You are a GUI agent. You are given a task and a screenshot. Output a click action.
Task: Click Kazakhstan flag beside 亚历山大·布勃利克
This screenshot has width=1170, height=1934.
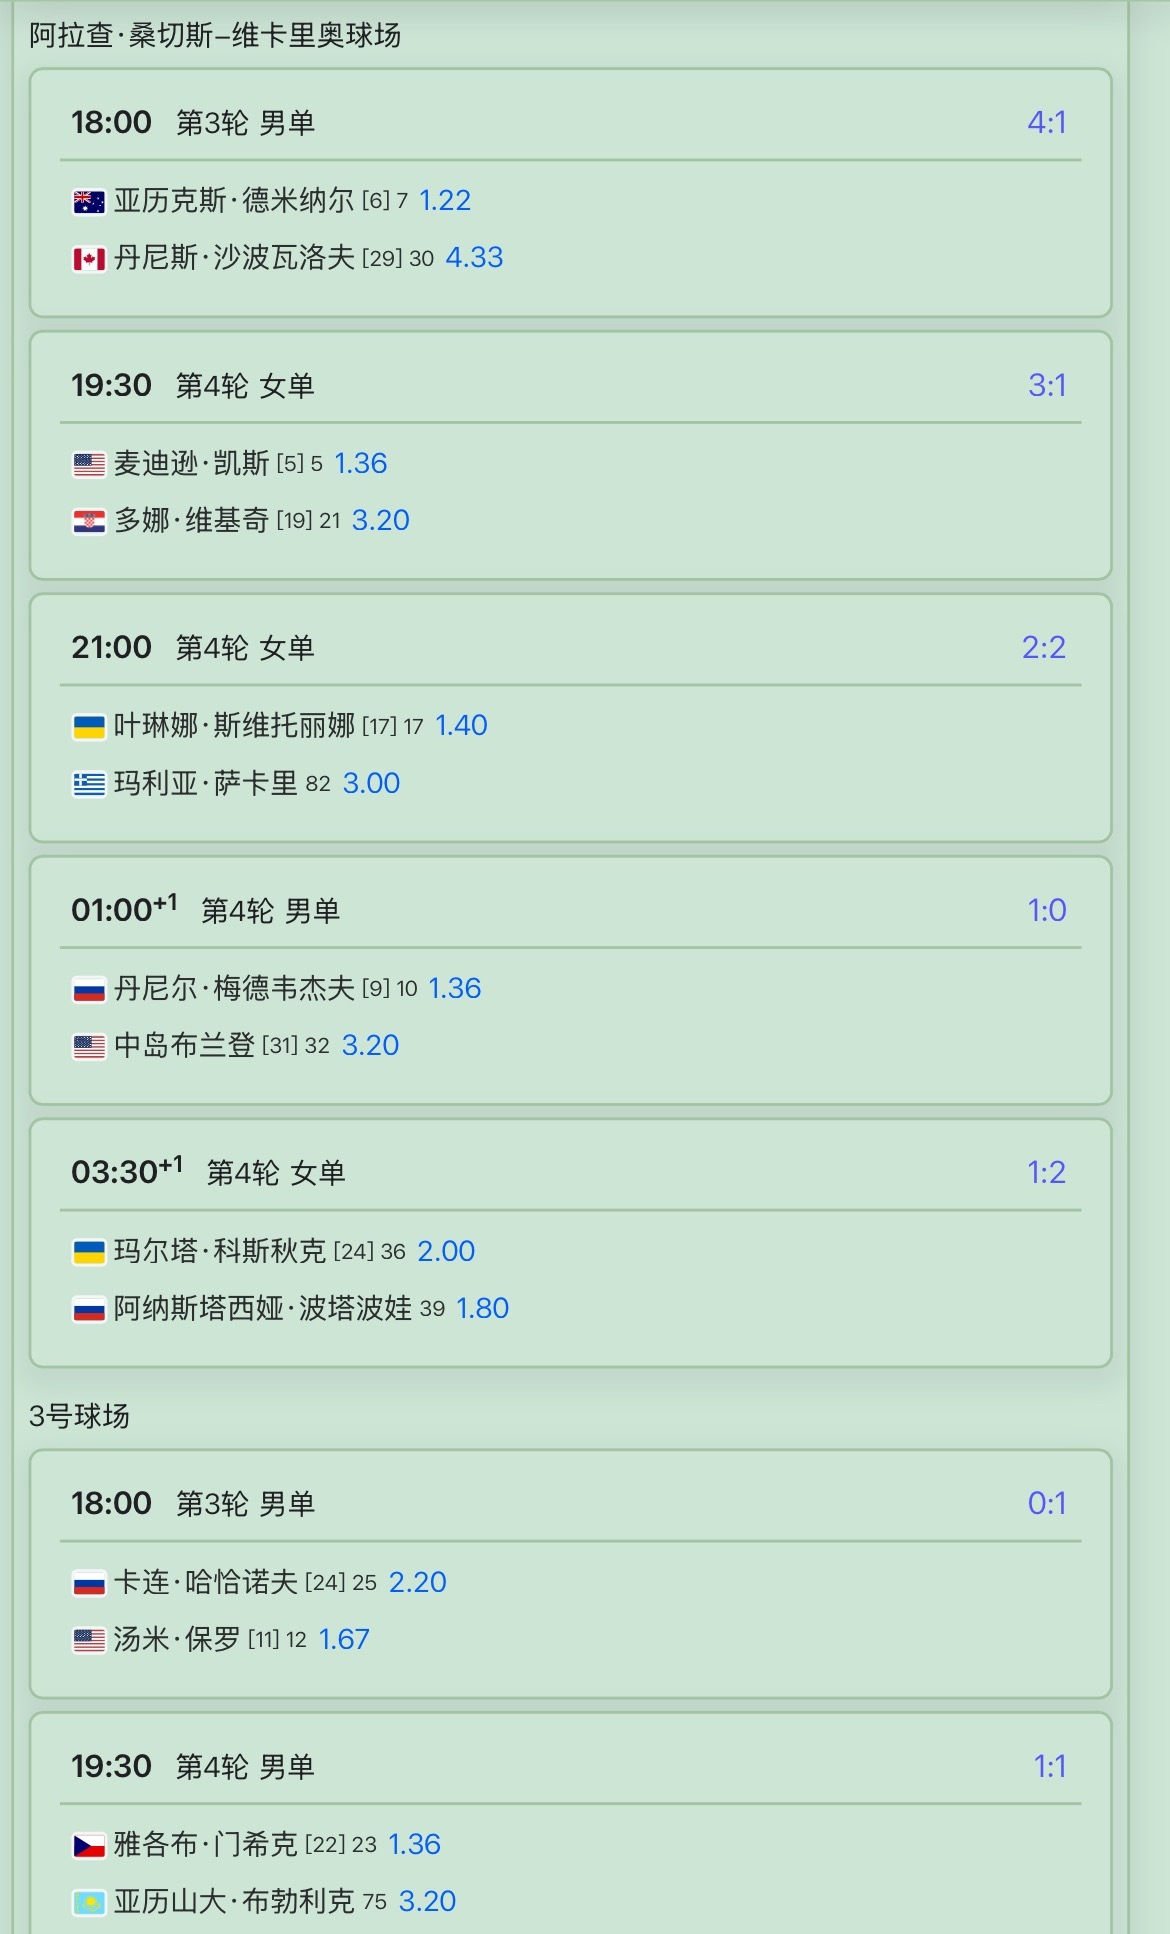[x=89, y=1902]
